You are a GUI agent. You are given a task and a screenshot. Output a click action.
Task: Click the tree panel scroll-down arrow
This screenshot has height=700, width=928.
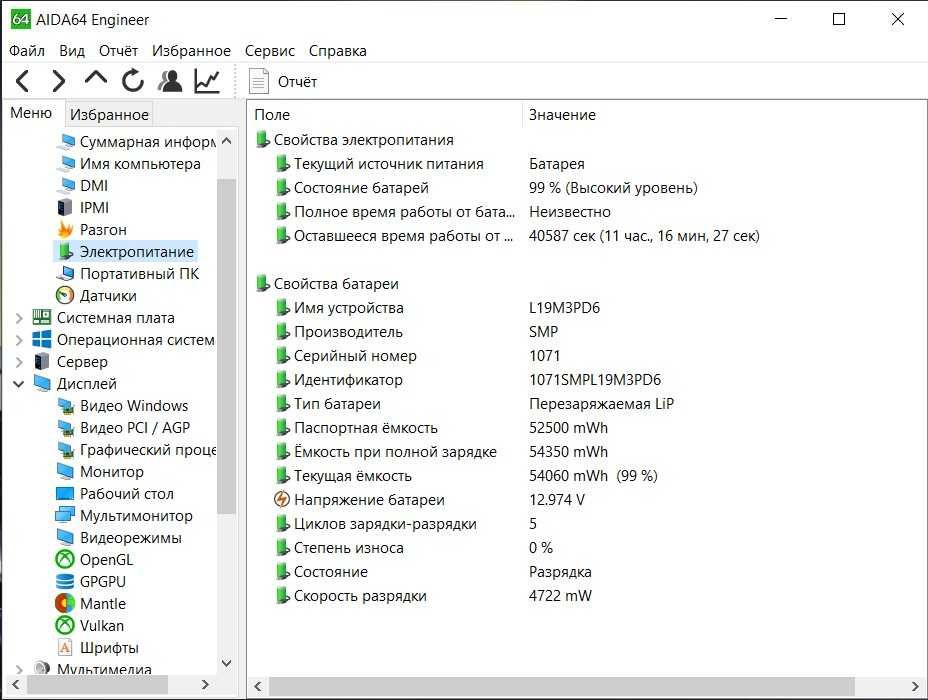[226, 663]
